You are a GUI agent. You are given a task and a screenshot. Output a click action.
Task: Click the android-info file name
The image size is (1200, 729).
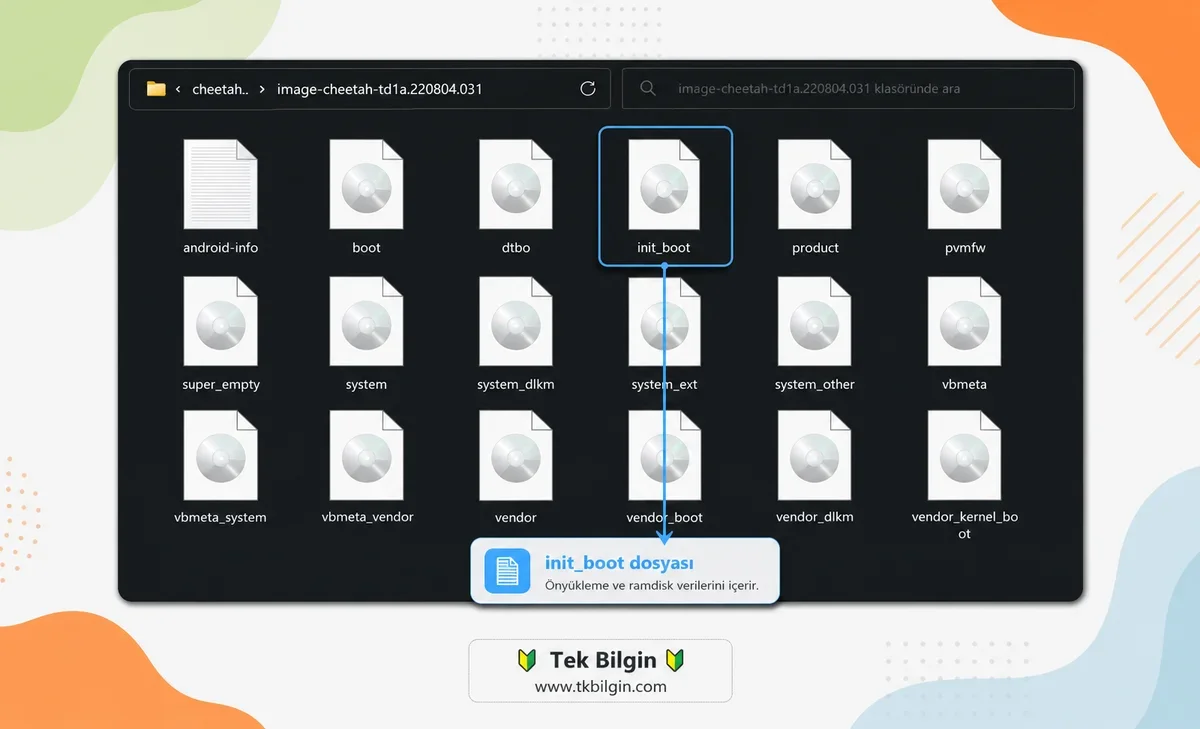tap(221, 248)
